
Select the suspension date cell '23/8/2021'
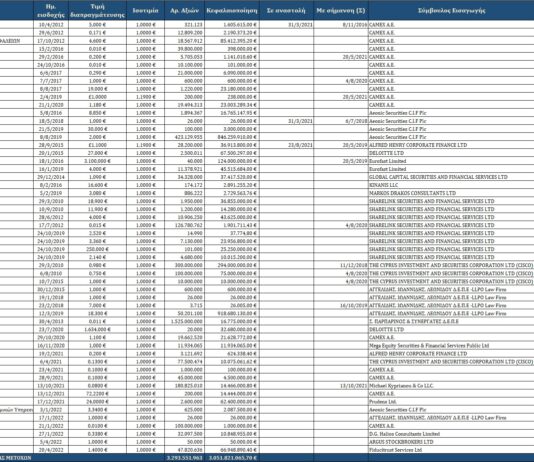tap(286, 145)
